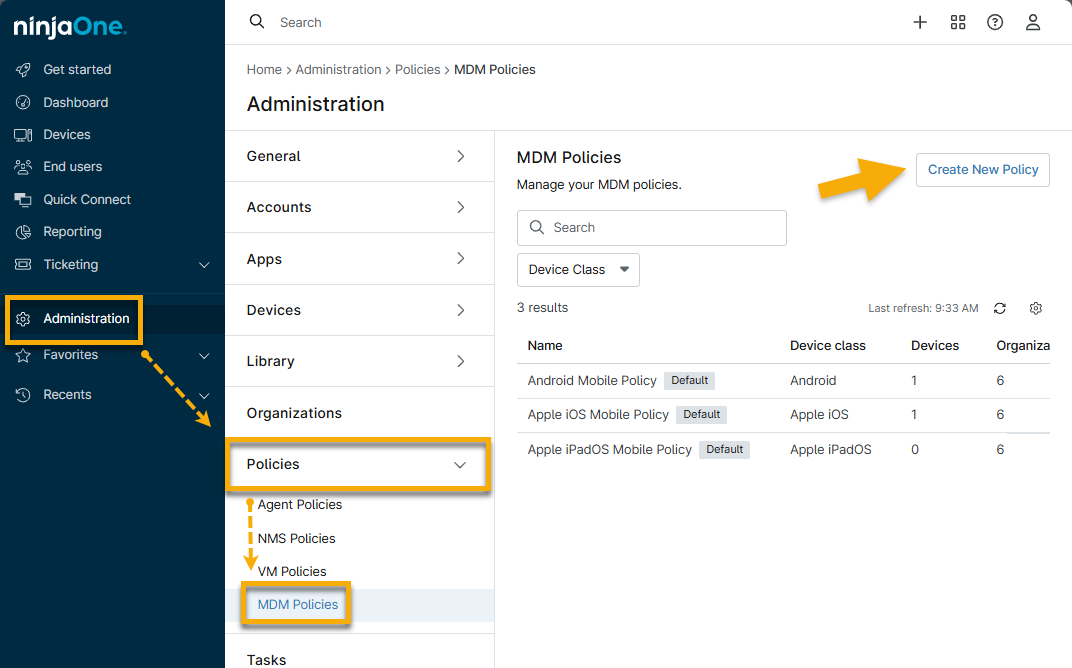1072x668 pixels.
Task: Expand the Recents sidebar section
Action: click(x=204, y=395)
